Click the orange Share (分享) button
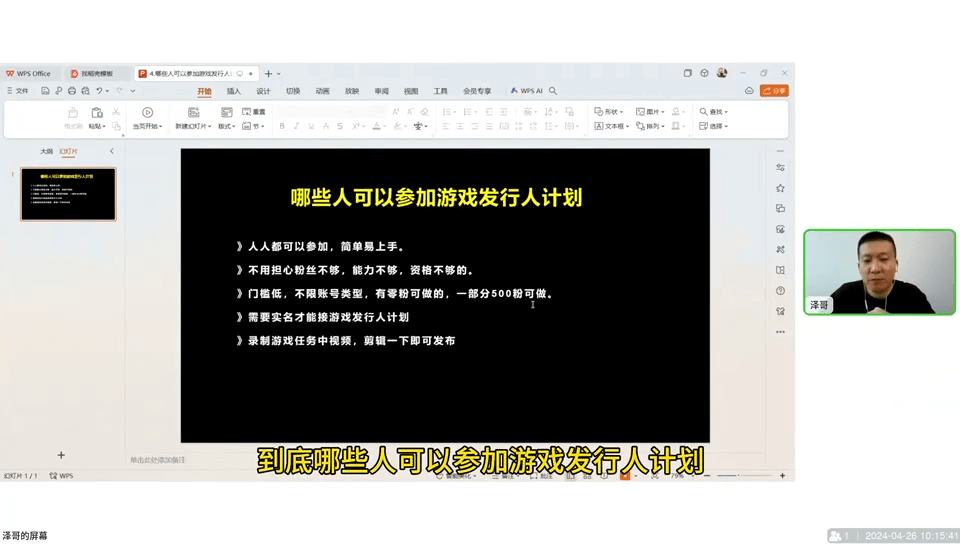Screen dimensions: 960x544 coord(774,91)
